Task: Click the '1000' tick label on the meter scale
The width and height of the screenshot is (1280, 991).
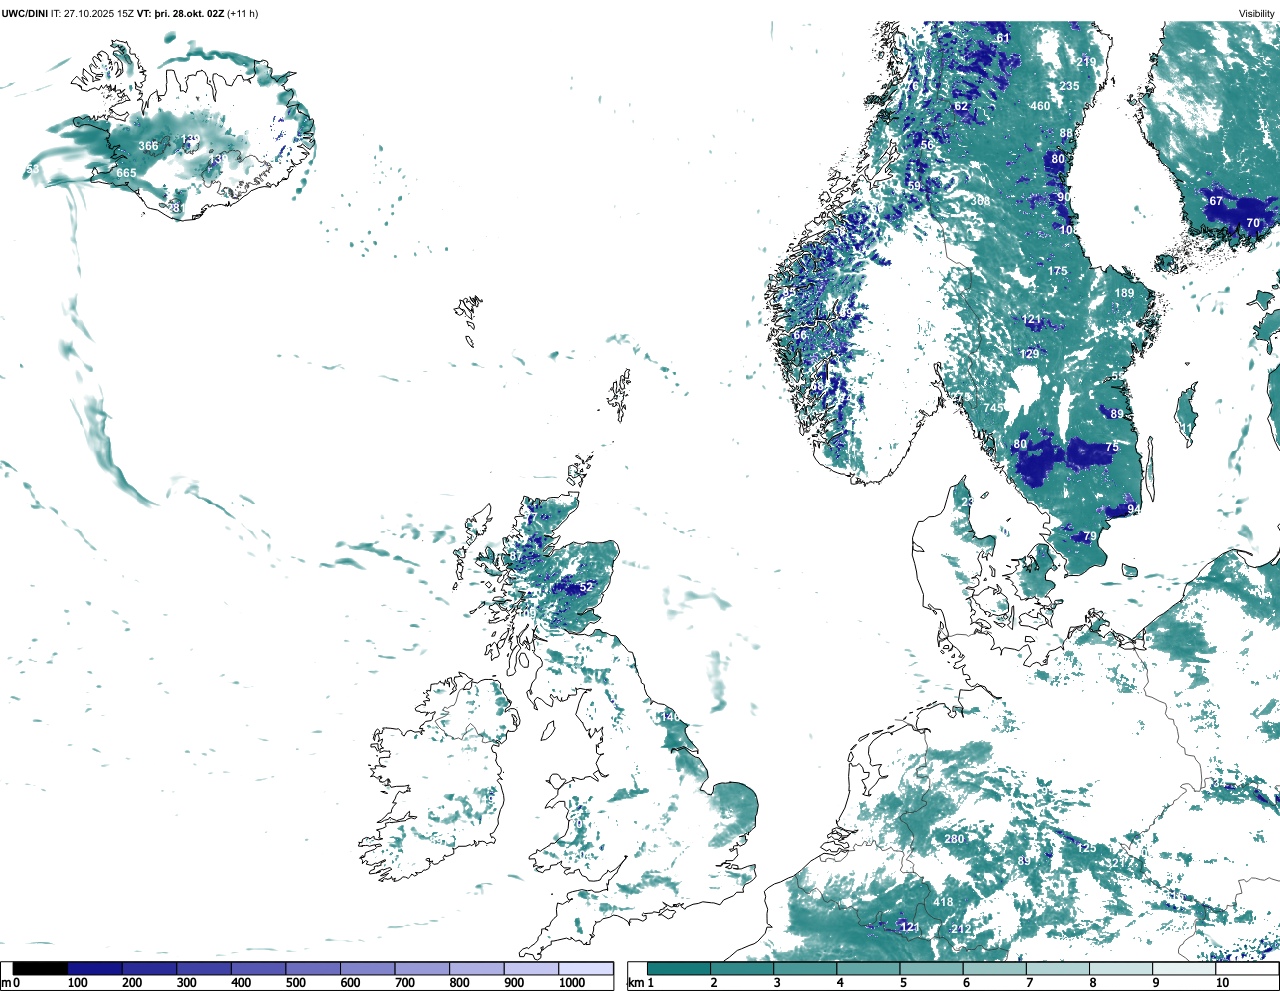Action: click(572, 983)
